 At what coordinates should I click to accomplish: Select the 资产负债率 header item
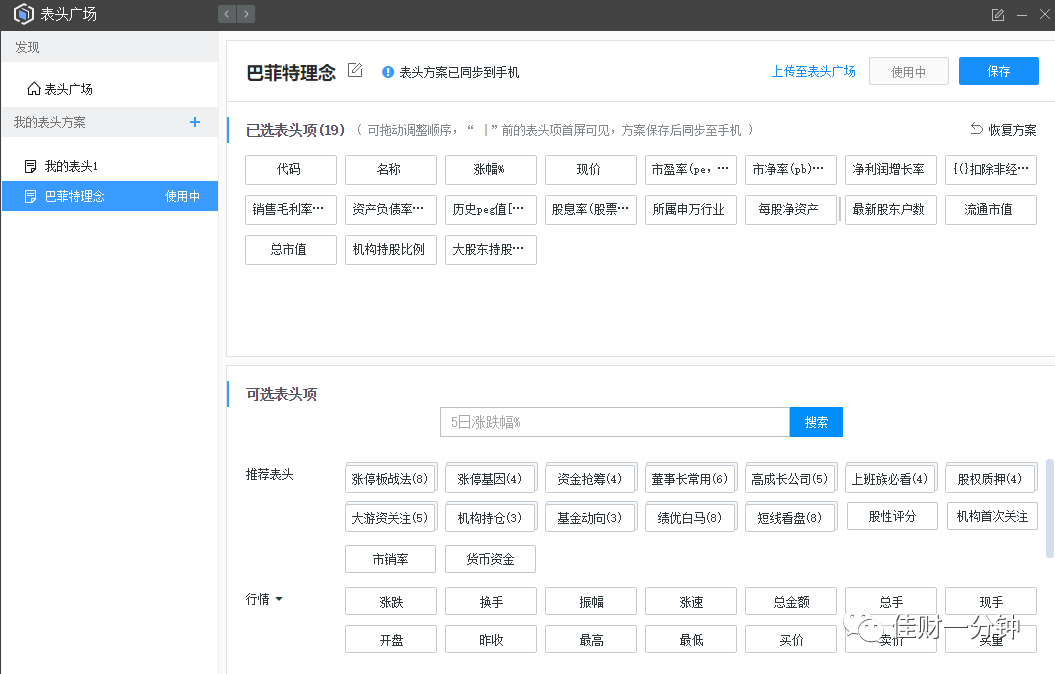click(391, 210)
